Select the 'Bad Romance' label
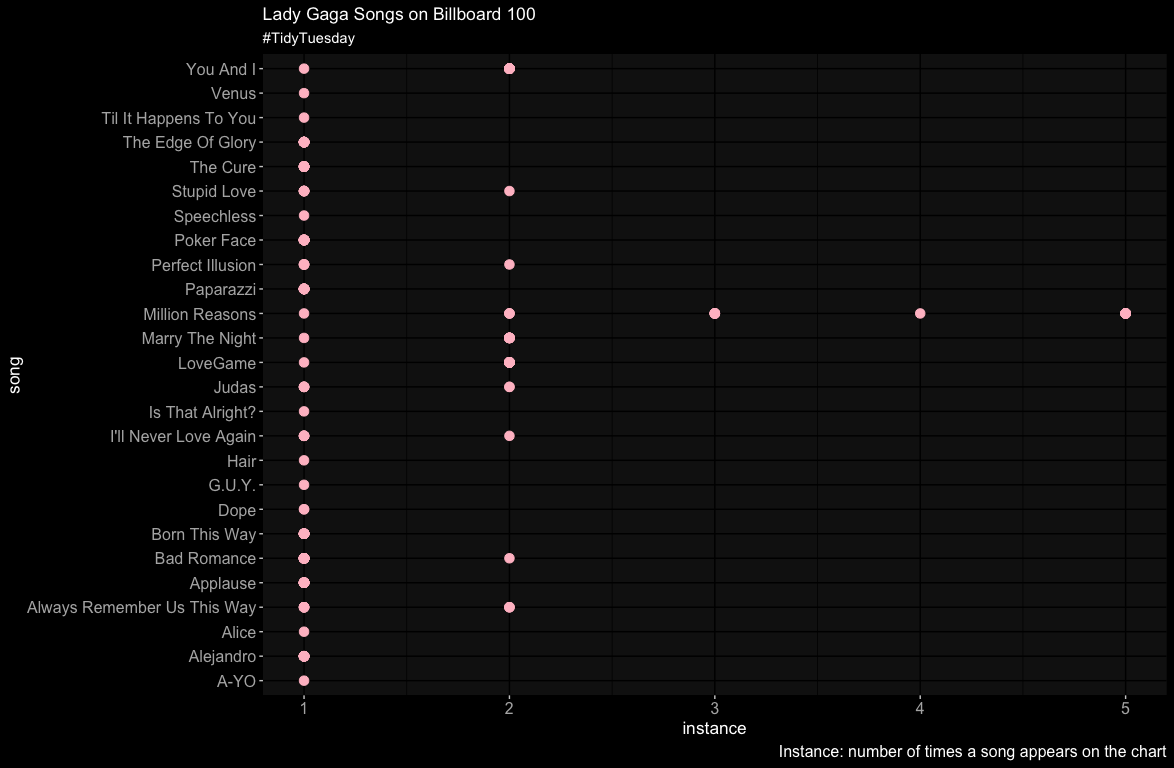Image resolution: width=1174 pixels, height=768 pixels. [206, 558]
